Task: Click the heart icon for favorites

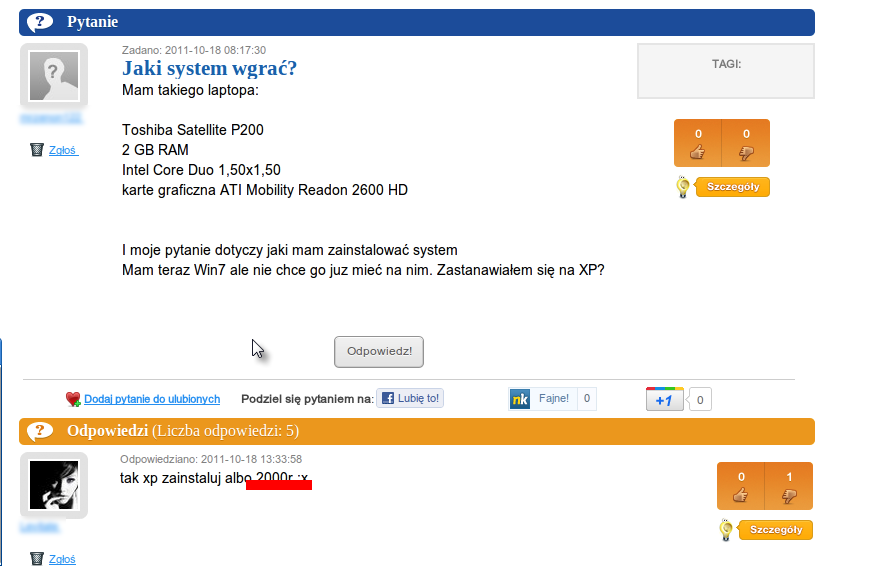Action: (x=73, y=399)
